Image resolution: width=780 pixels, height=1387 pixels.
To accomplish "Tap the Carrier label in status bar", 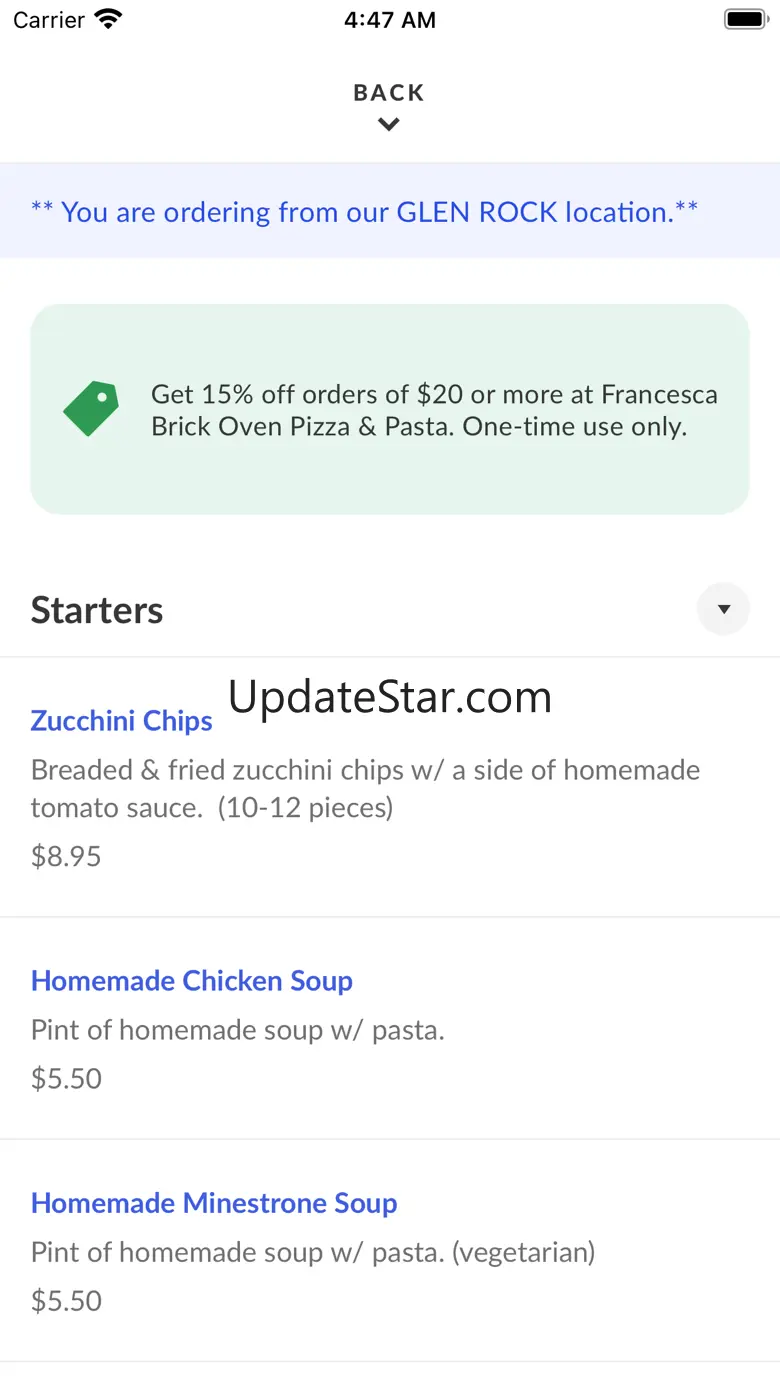I will tap(49, 20).
